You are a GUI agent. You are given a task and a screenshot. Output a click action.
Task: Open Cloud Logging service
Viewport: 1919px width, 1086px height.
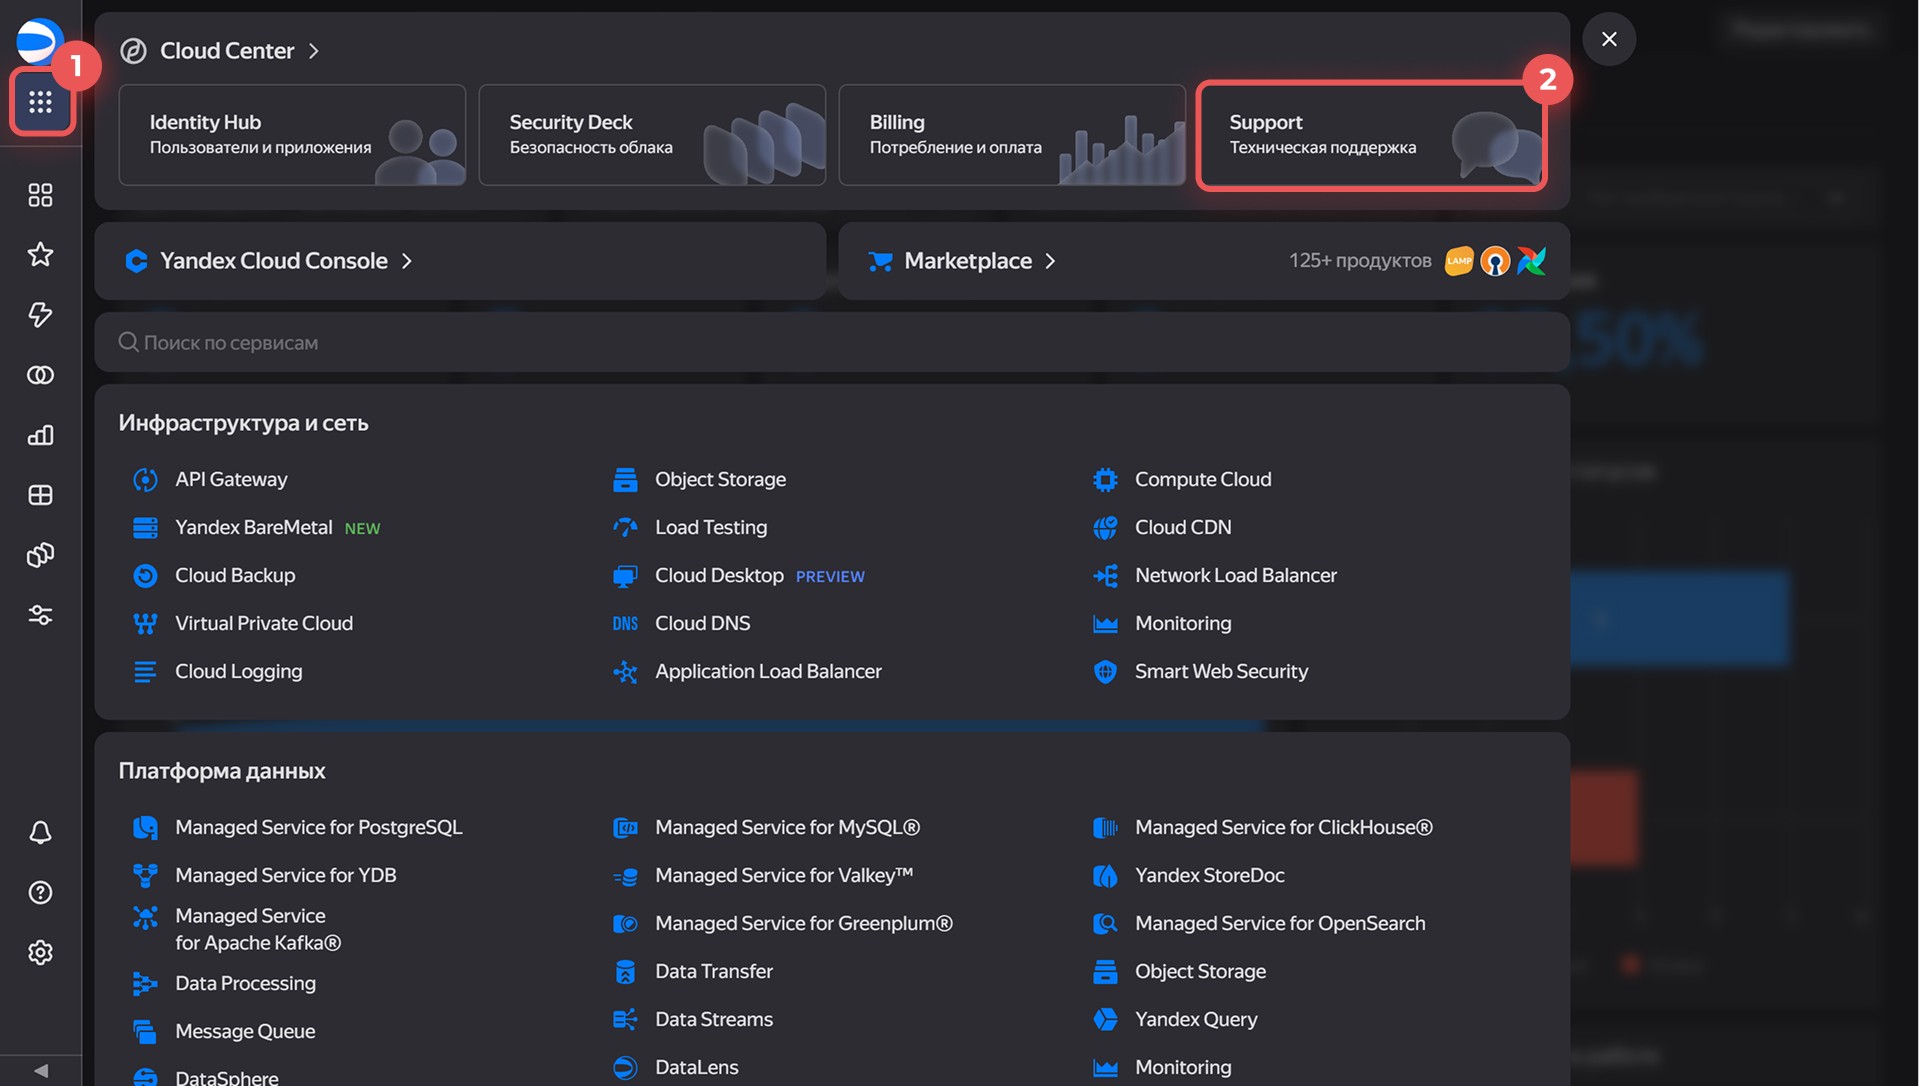coord(238,671)
